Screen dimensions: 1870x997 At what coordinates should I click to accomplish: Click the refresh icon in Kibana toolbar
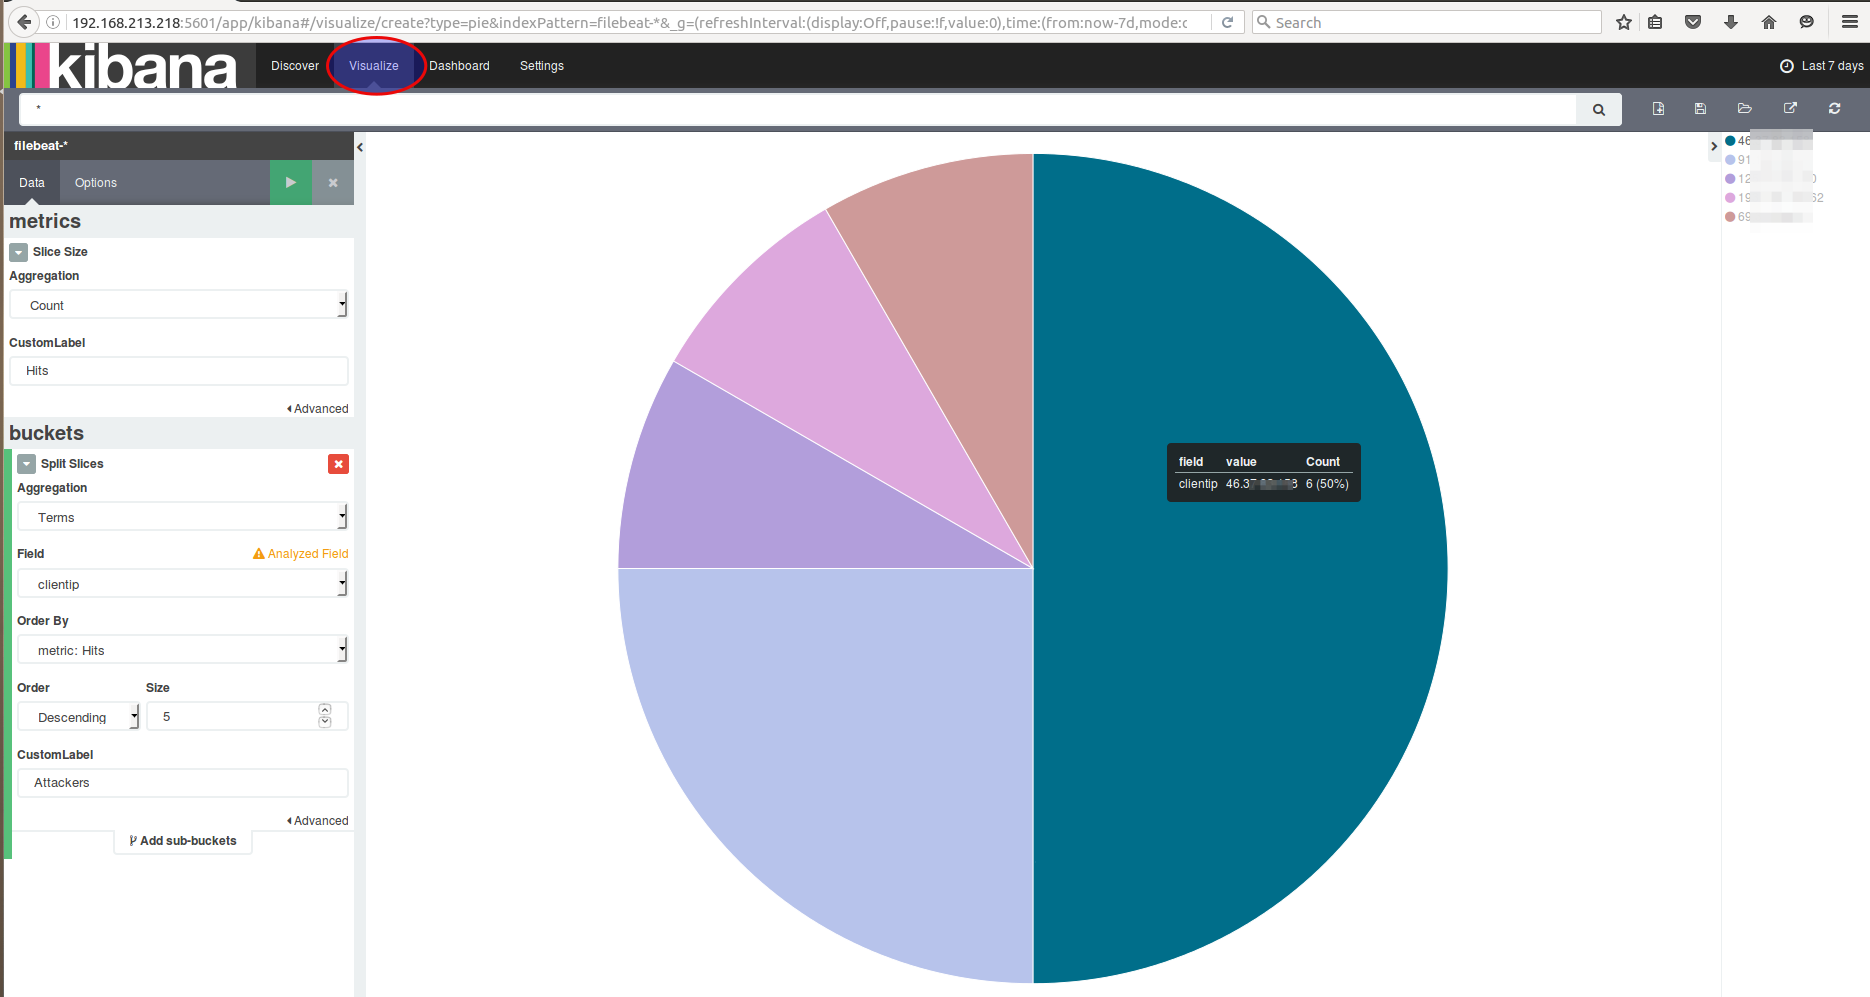coord(1835,109)
